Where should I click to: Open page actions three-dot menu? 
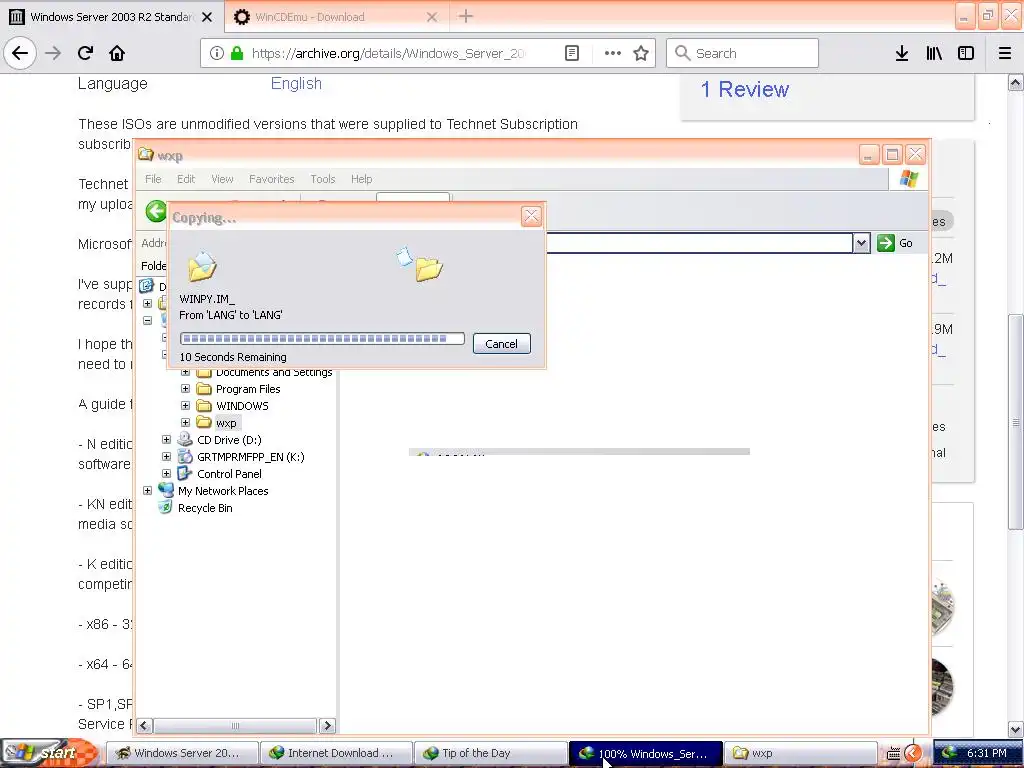(x=613, y=53)
